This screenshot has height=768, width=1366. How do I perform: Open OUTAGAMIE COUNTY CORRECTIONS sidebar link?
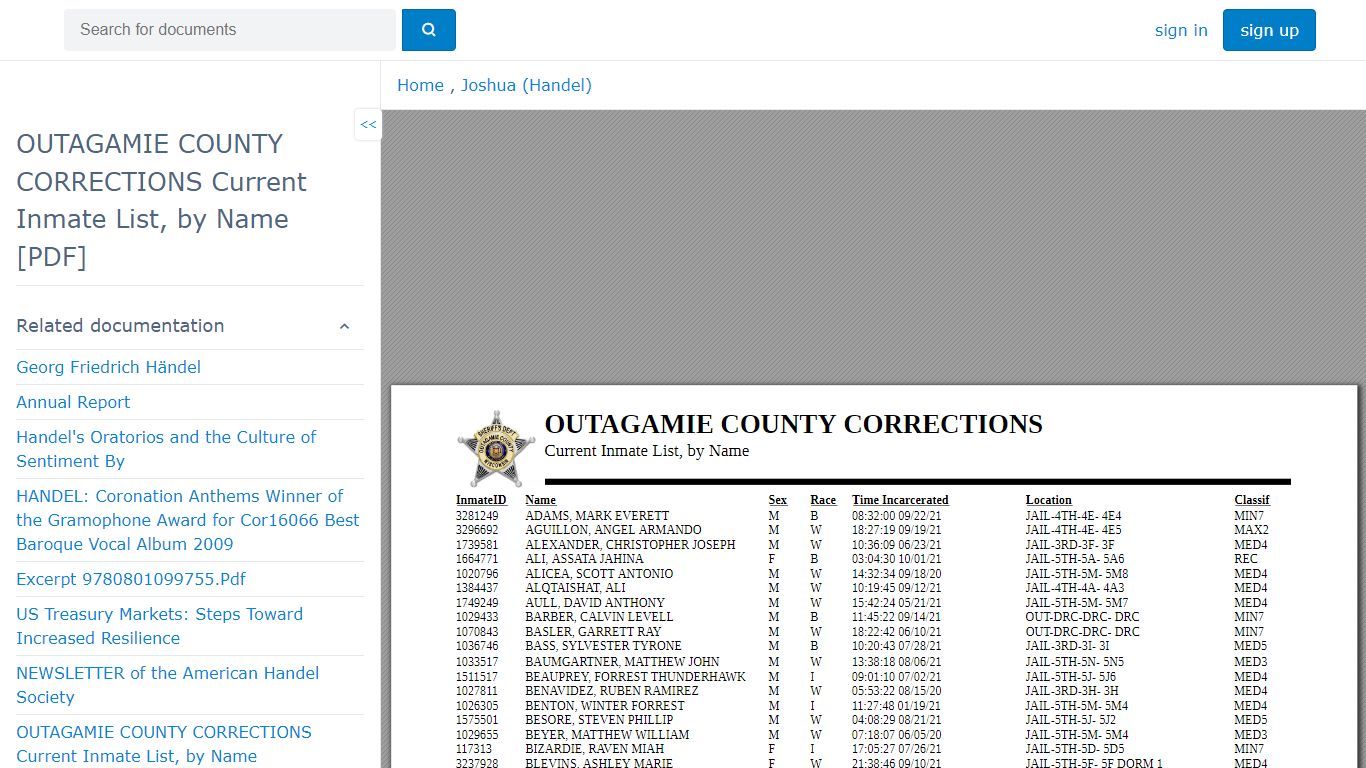(x=164, y=744)
